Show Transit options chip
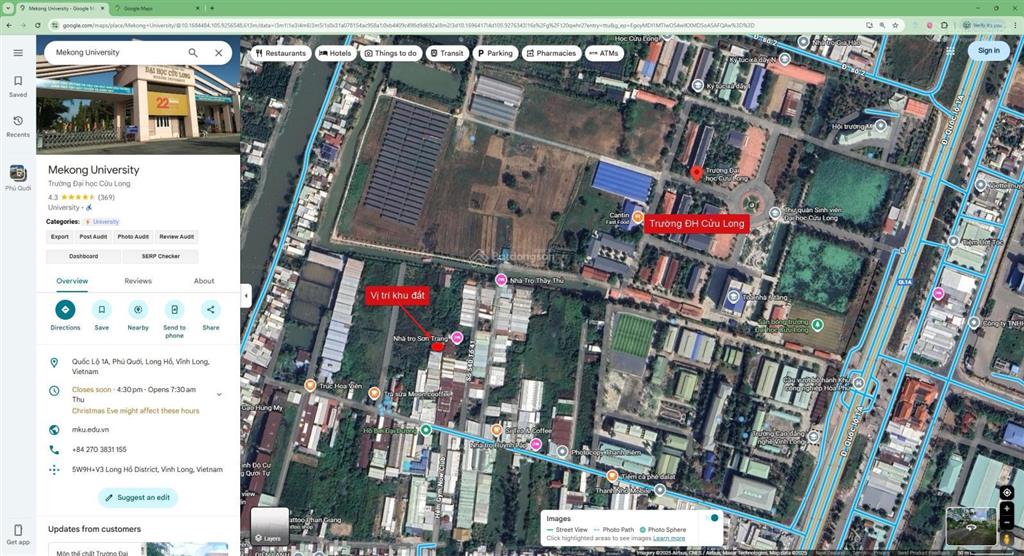 [447, 53]
